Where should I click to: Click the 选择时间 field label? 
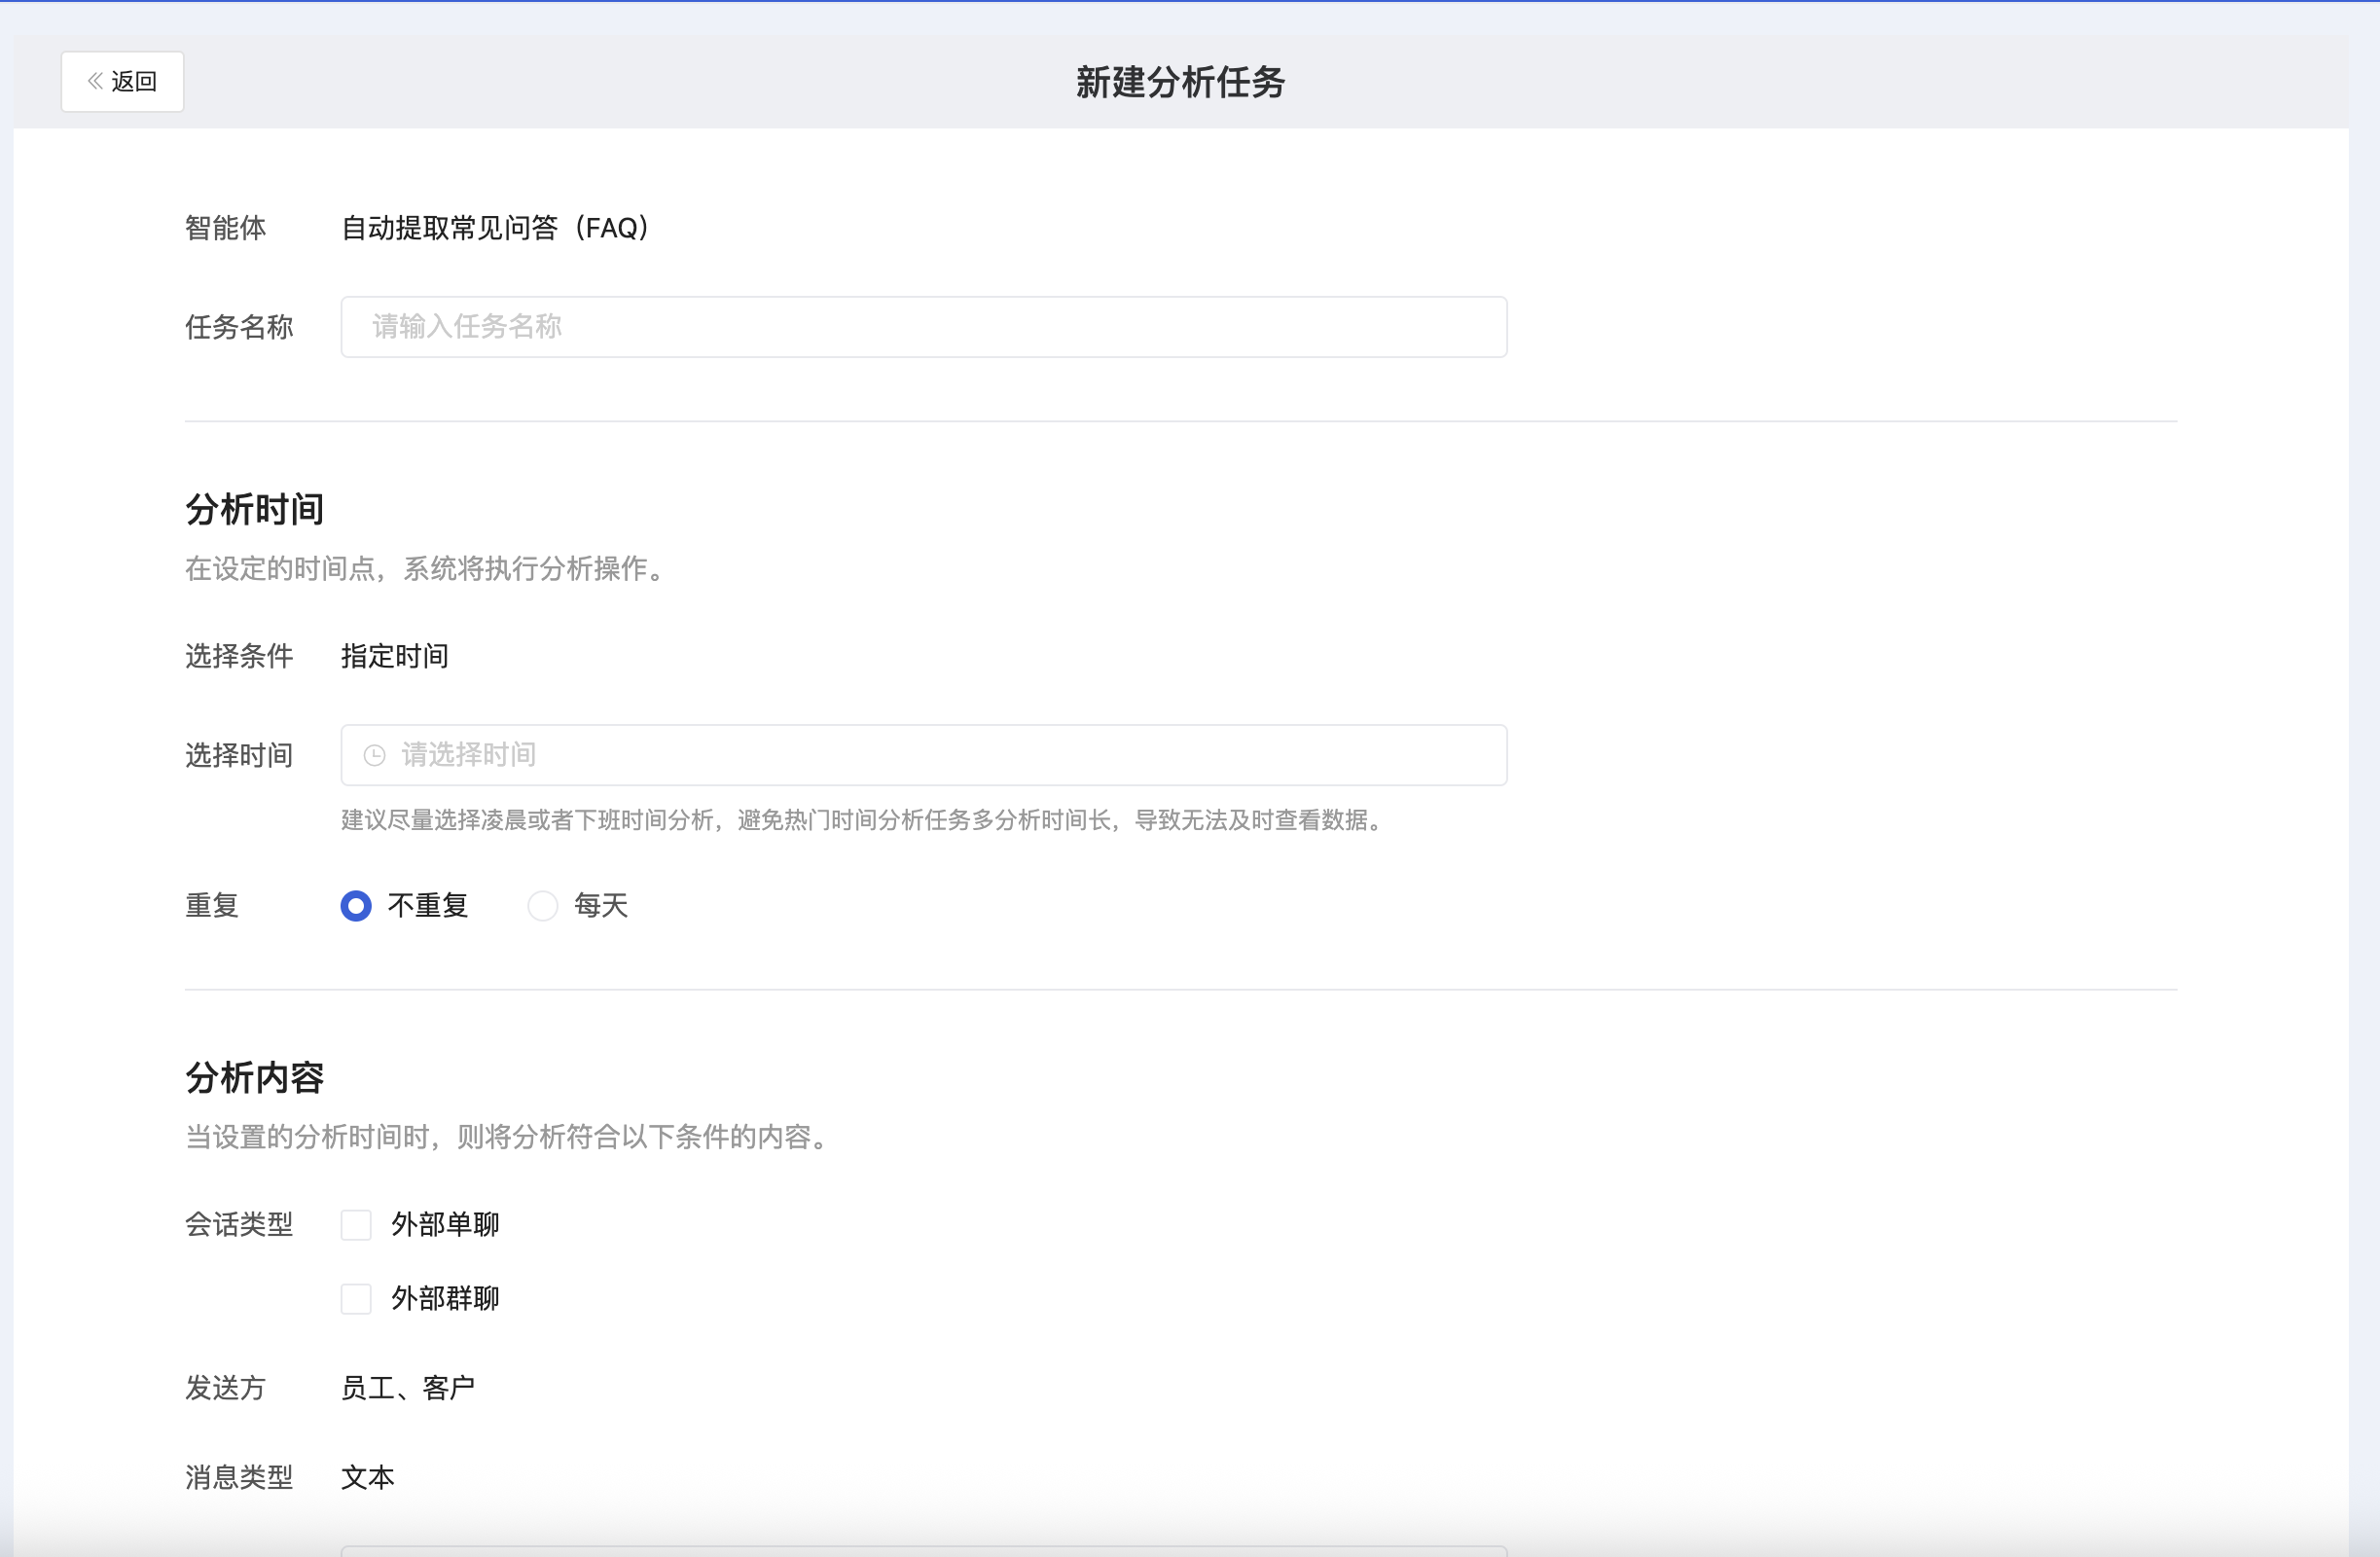(239, 755)
